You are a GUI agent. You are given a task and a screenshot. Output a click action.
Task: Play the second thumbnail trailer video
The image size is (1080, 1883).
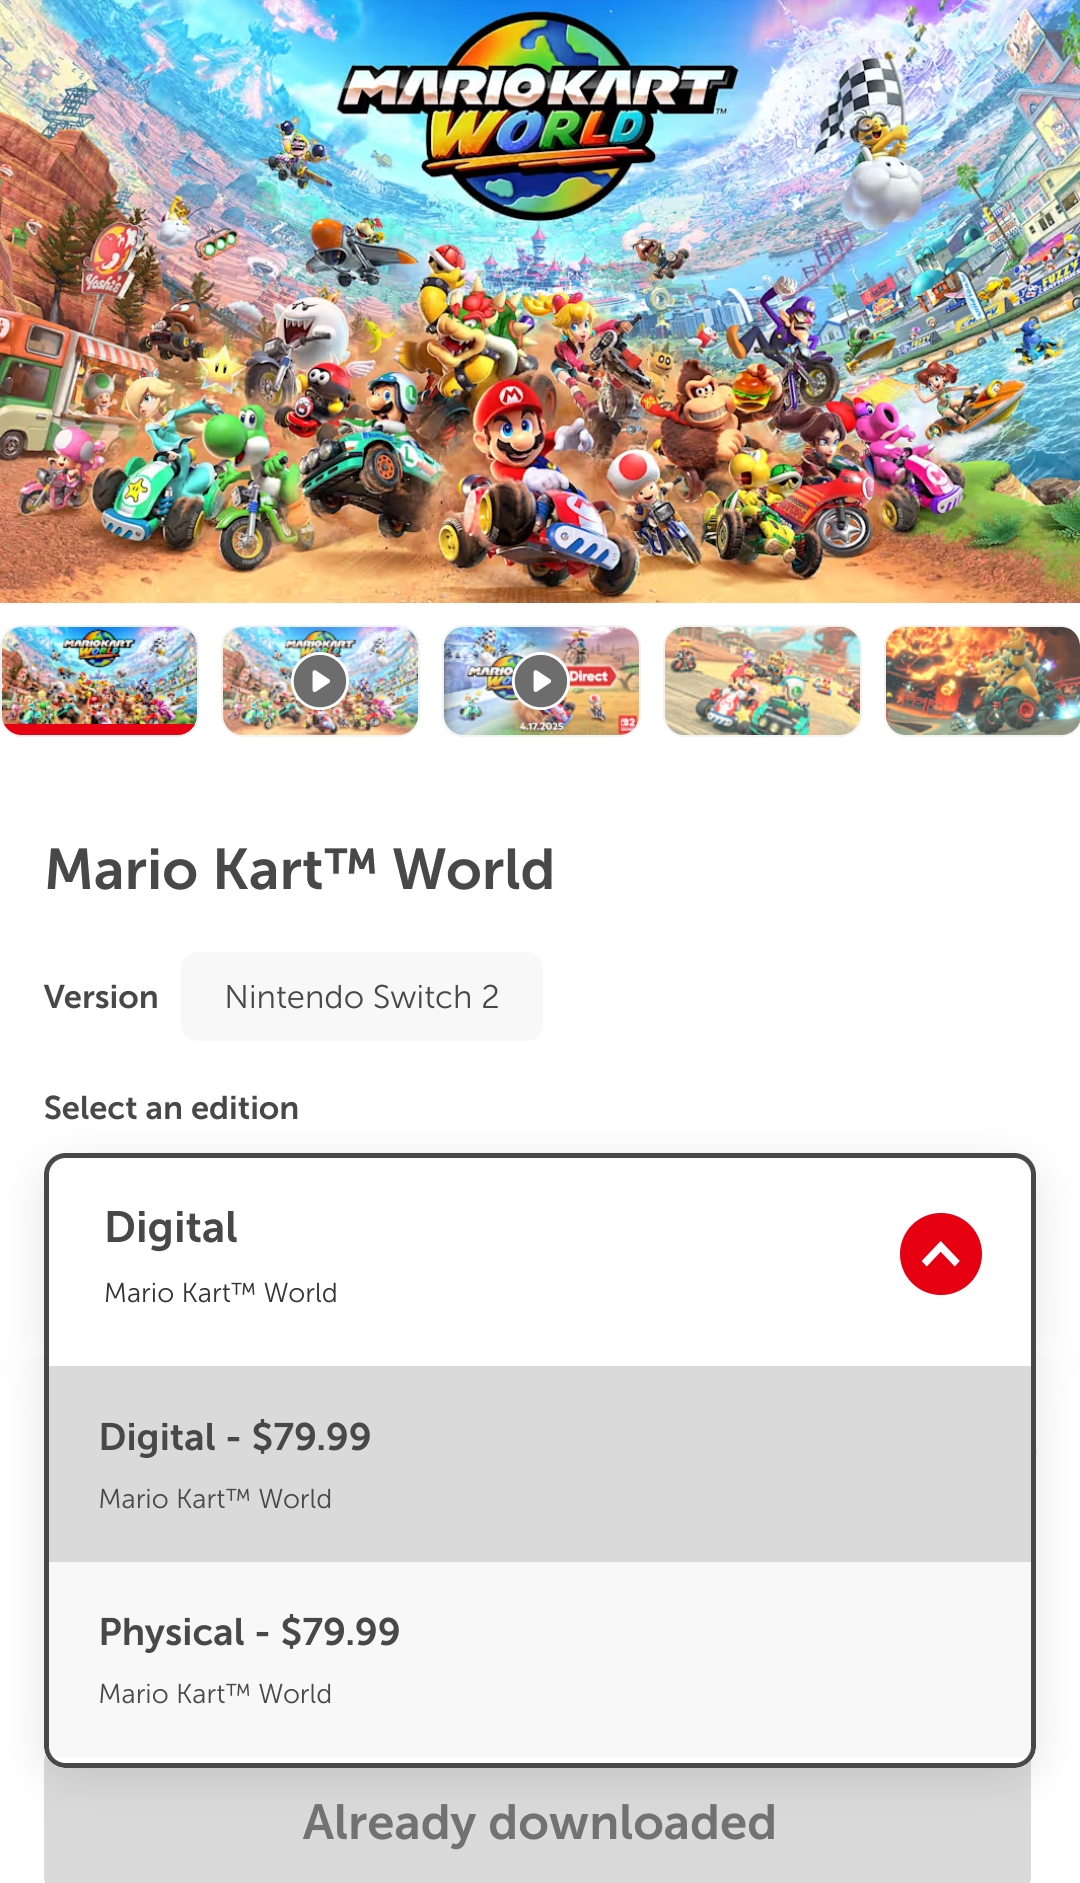point(320,681)
